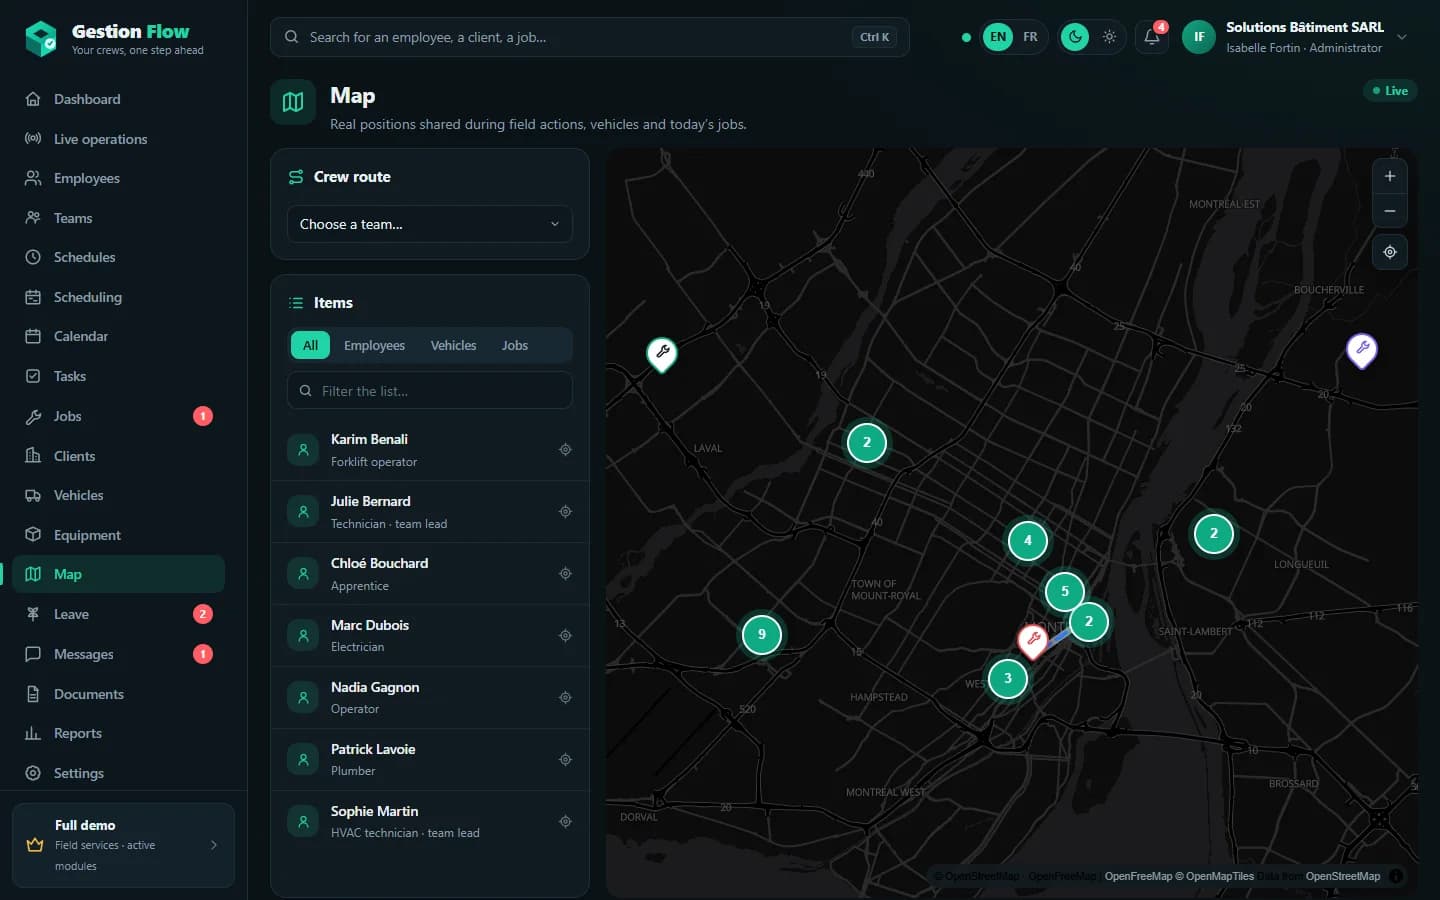Click the OpenStreetMap attribution link
The height and width of the screenshot is (900, 1440).
click(1342, 876)
